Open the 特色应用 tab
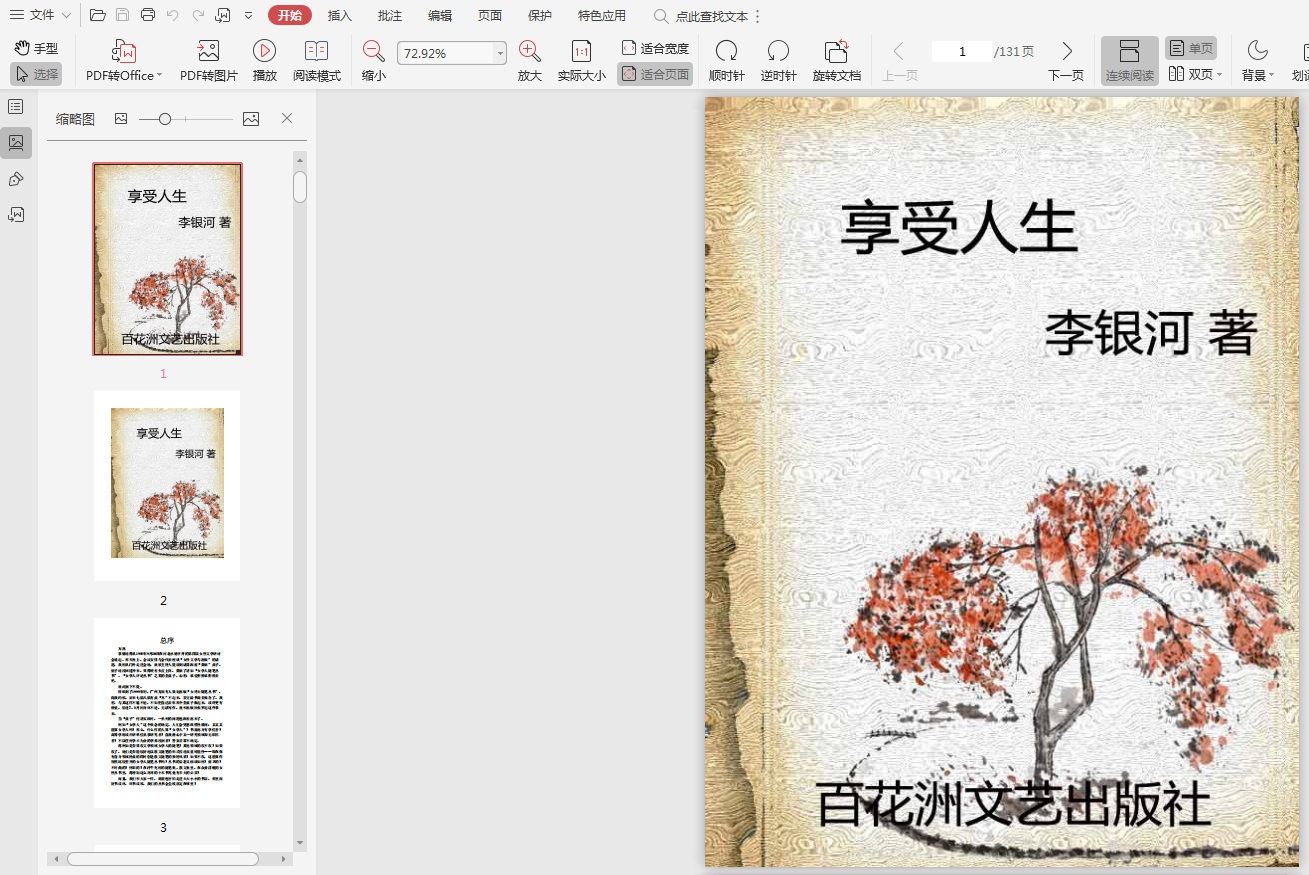 tap(602, 16)
